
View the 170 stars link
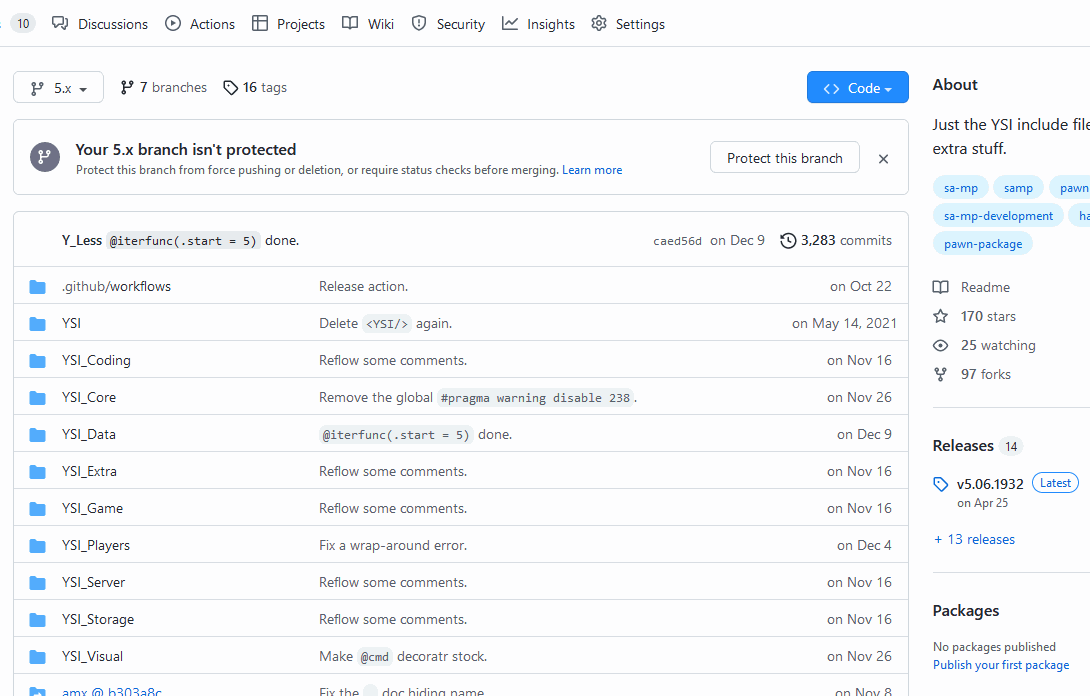(x=988, y=316)
